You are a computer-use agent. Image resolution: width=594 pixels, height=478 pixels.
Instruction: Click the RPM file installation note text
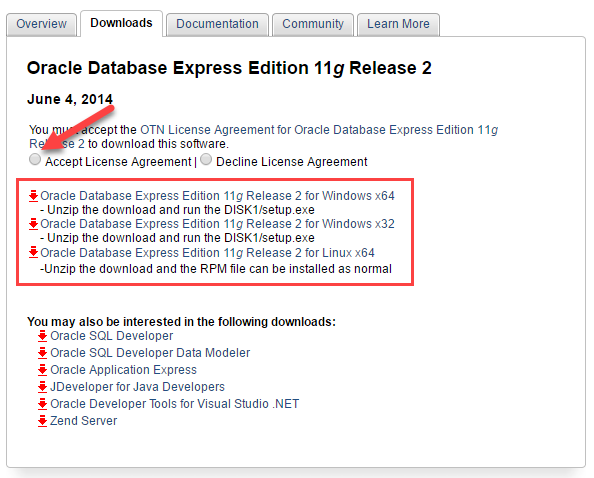click(x=216, y=269)
